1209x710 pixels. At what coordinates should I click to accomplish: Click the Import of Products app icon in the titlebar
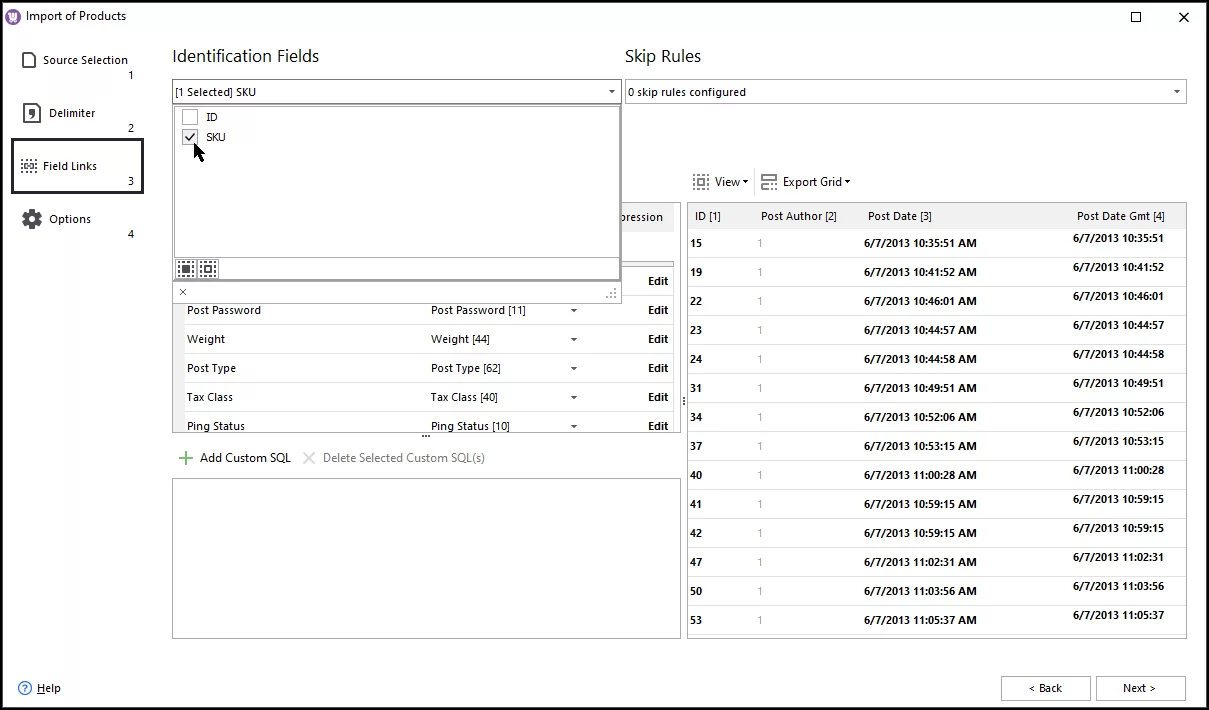point(12,16)
